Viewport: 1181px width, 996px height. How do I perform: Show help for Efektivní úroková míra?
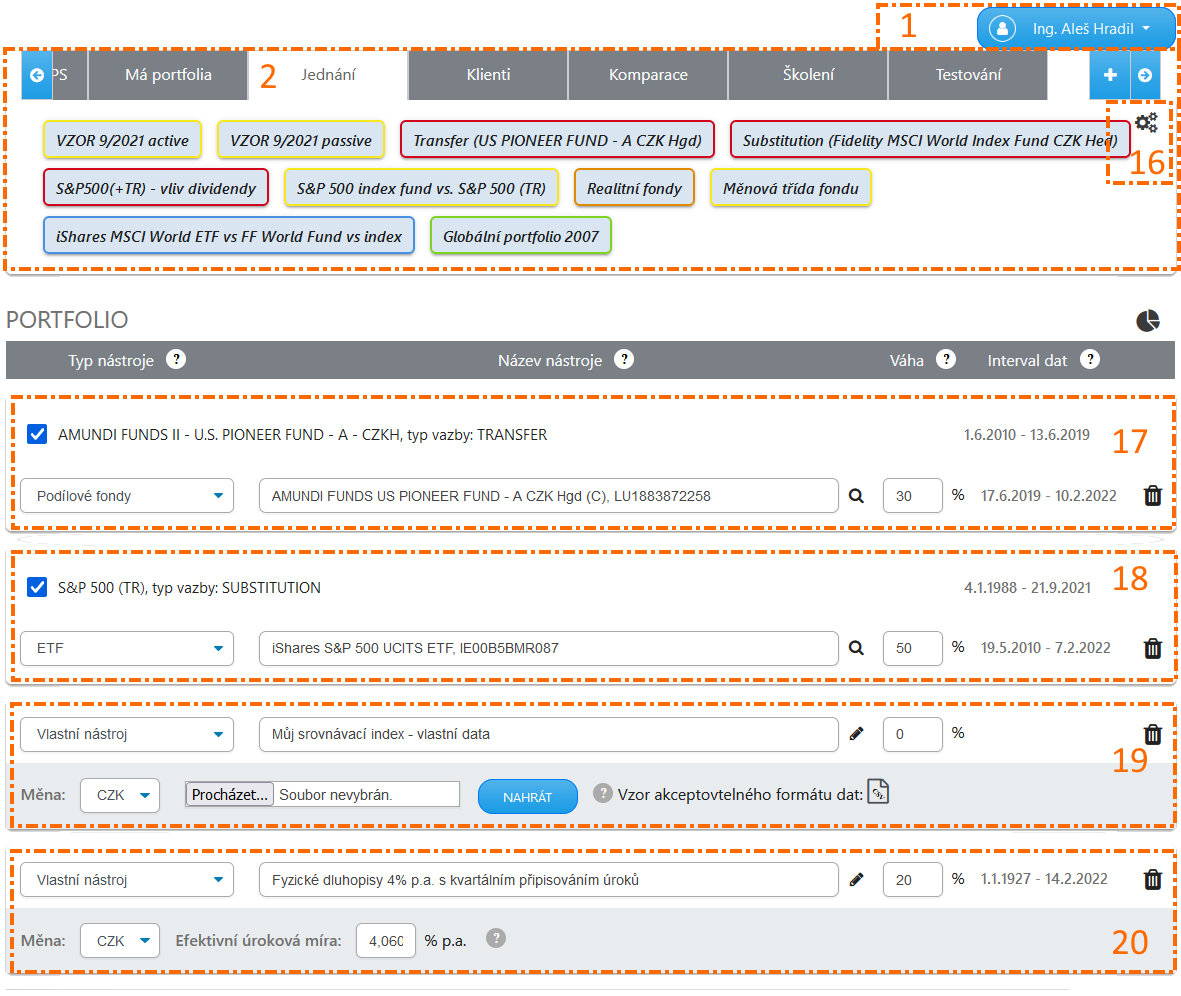point(496,938)
